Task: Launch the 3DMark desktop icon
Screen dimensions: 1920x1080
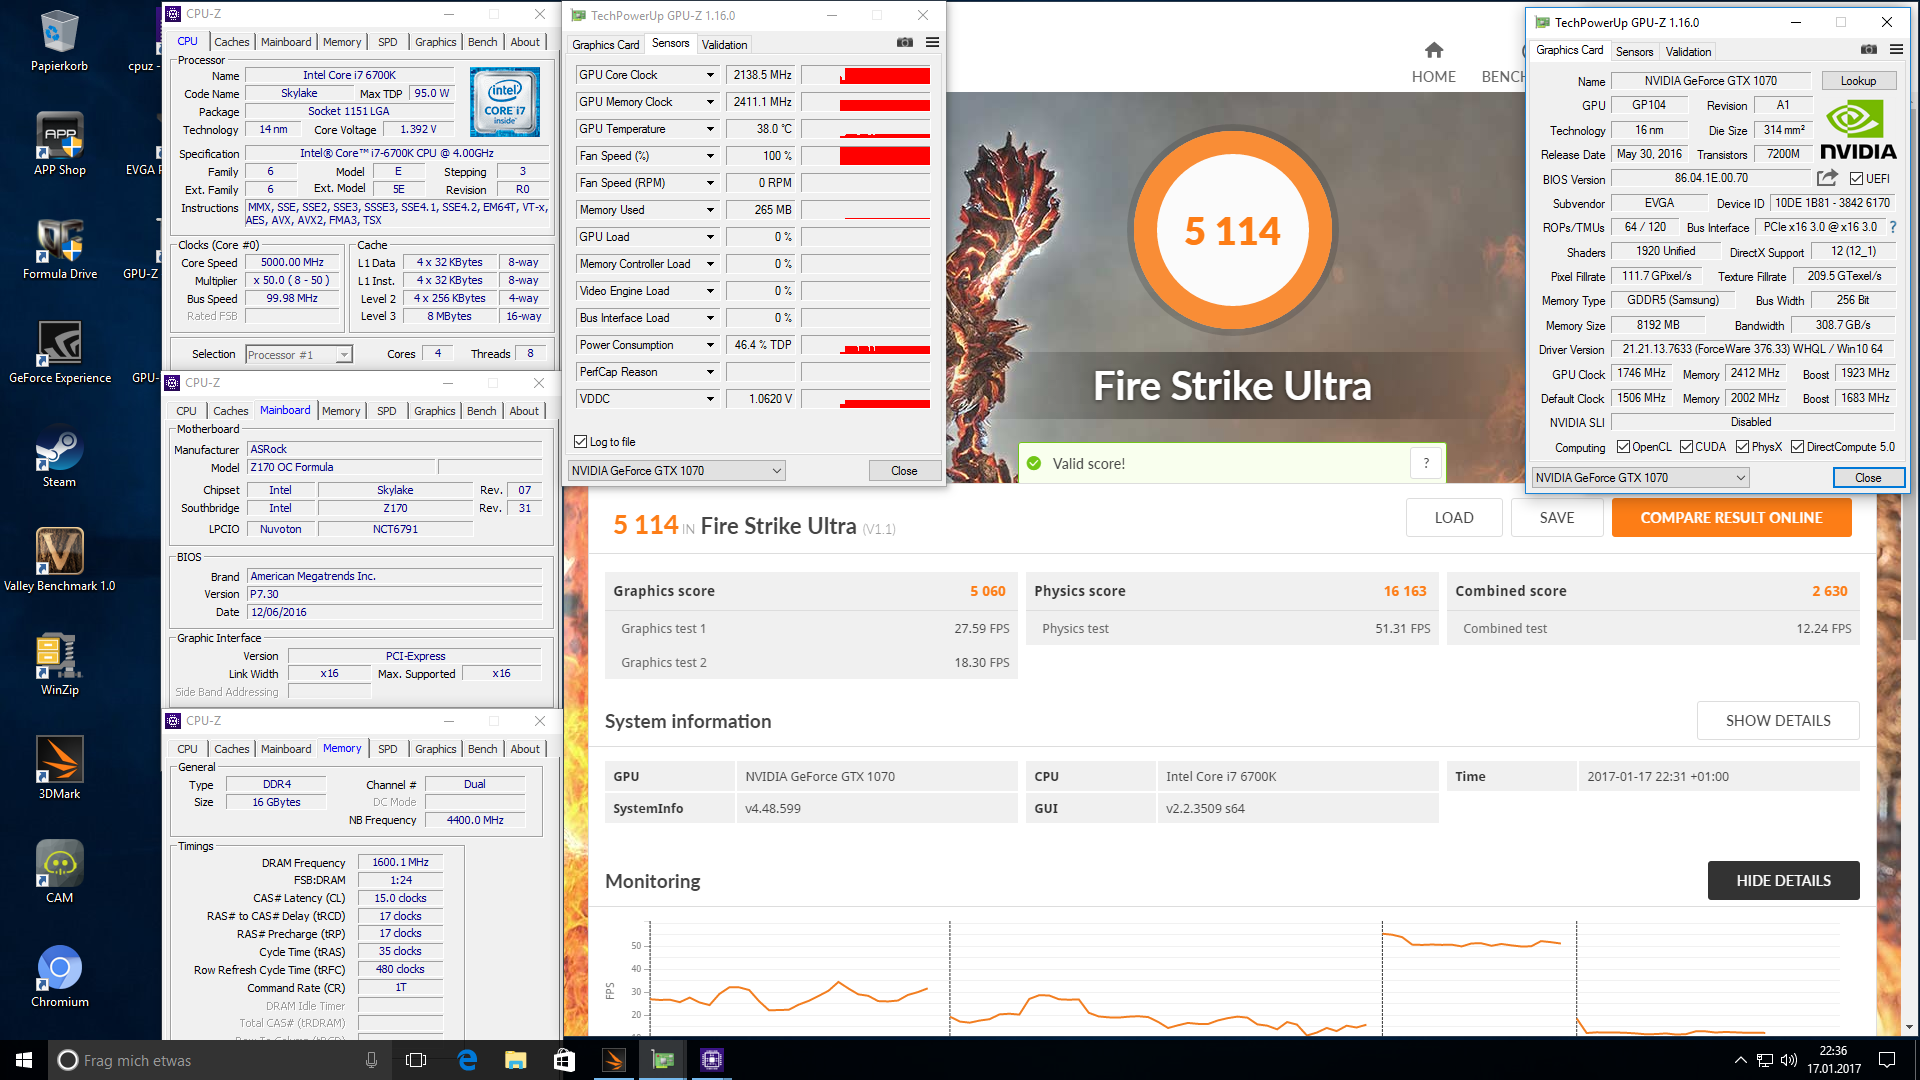Action: pos(59,769)
